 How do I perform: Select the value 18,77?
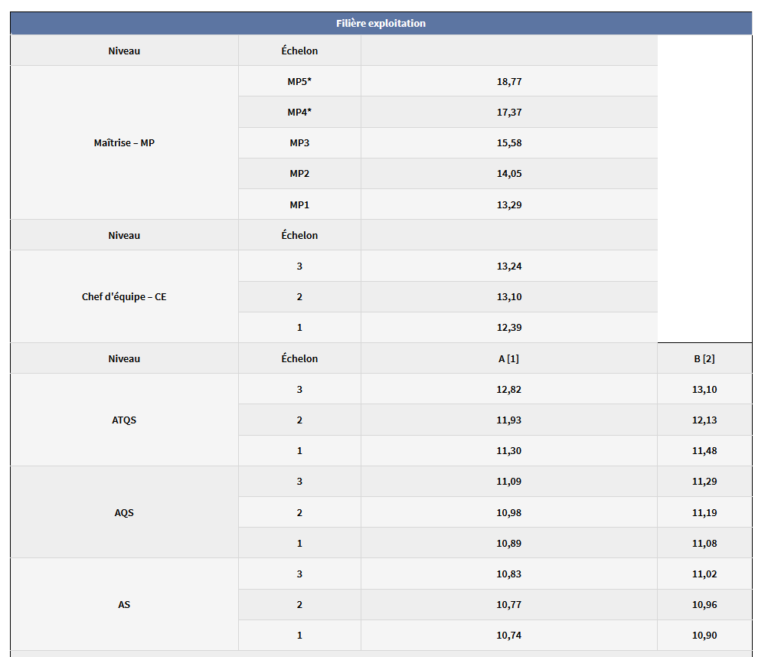[509, 81]
